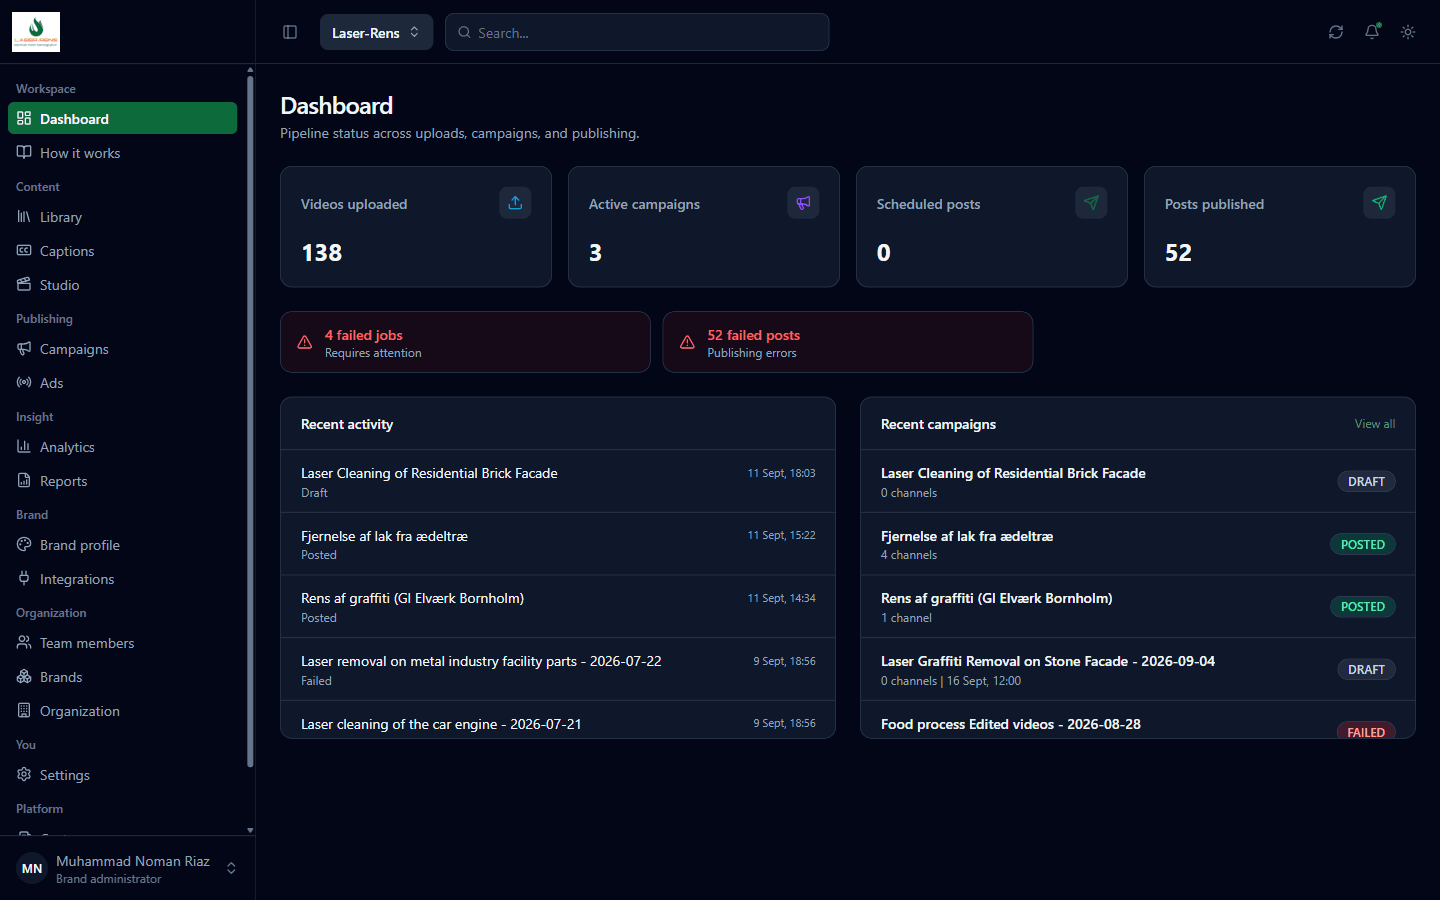The image size is (1440, 900).
Task: Click the Integrations plug icon
Action: tap(24, 579)
